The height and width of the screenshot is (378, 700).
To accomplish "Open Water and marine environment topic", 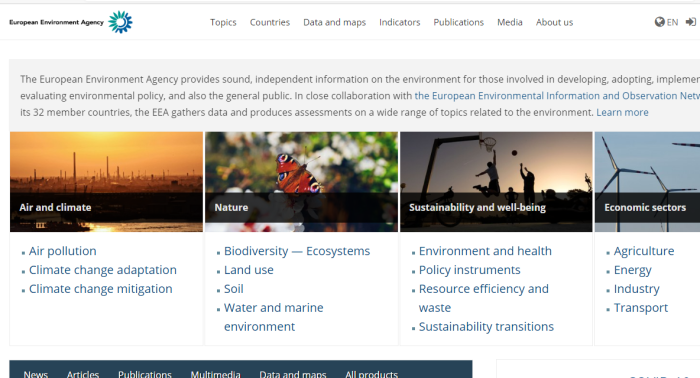I will point(274,317).
